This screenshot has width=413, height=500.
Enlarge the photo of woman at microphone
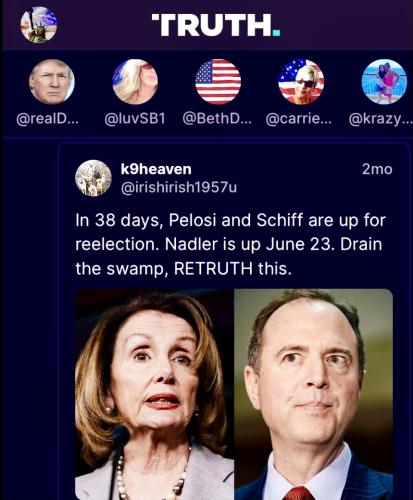pyautogui.click(x=154, y=394)
